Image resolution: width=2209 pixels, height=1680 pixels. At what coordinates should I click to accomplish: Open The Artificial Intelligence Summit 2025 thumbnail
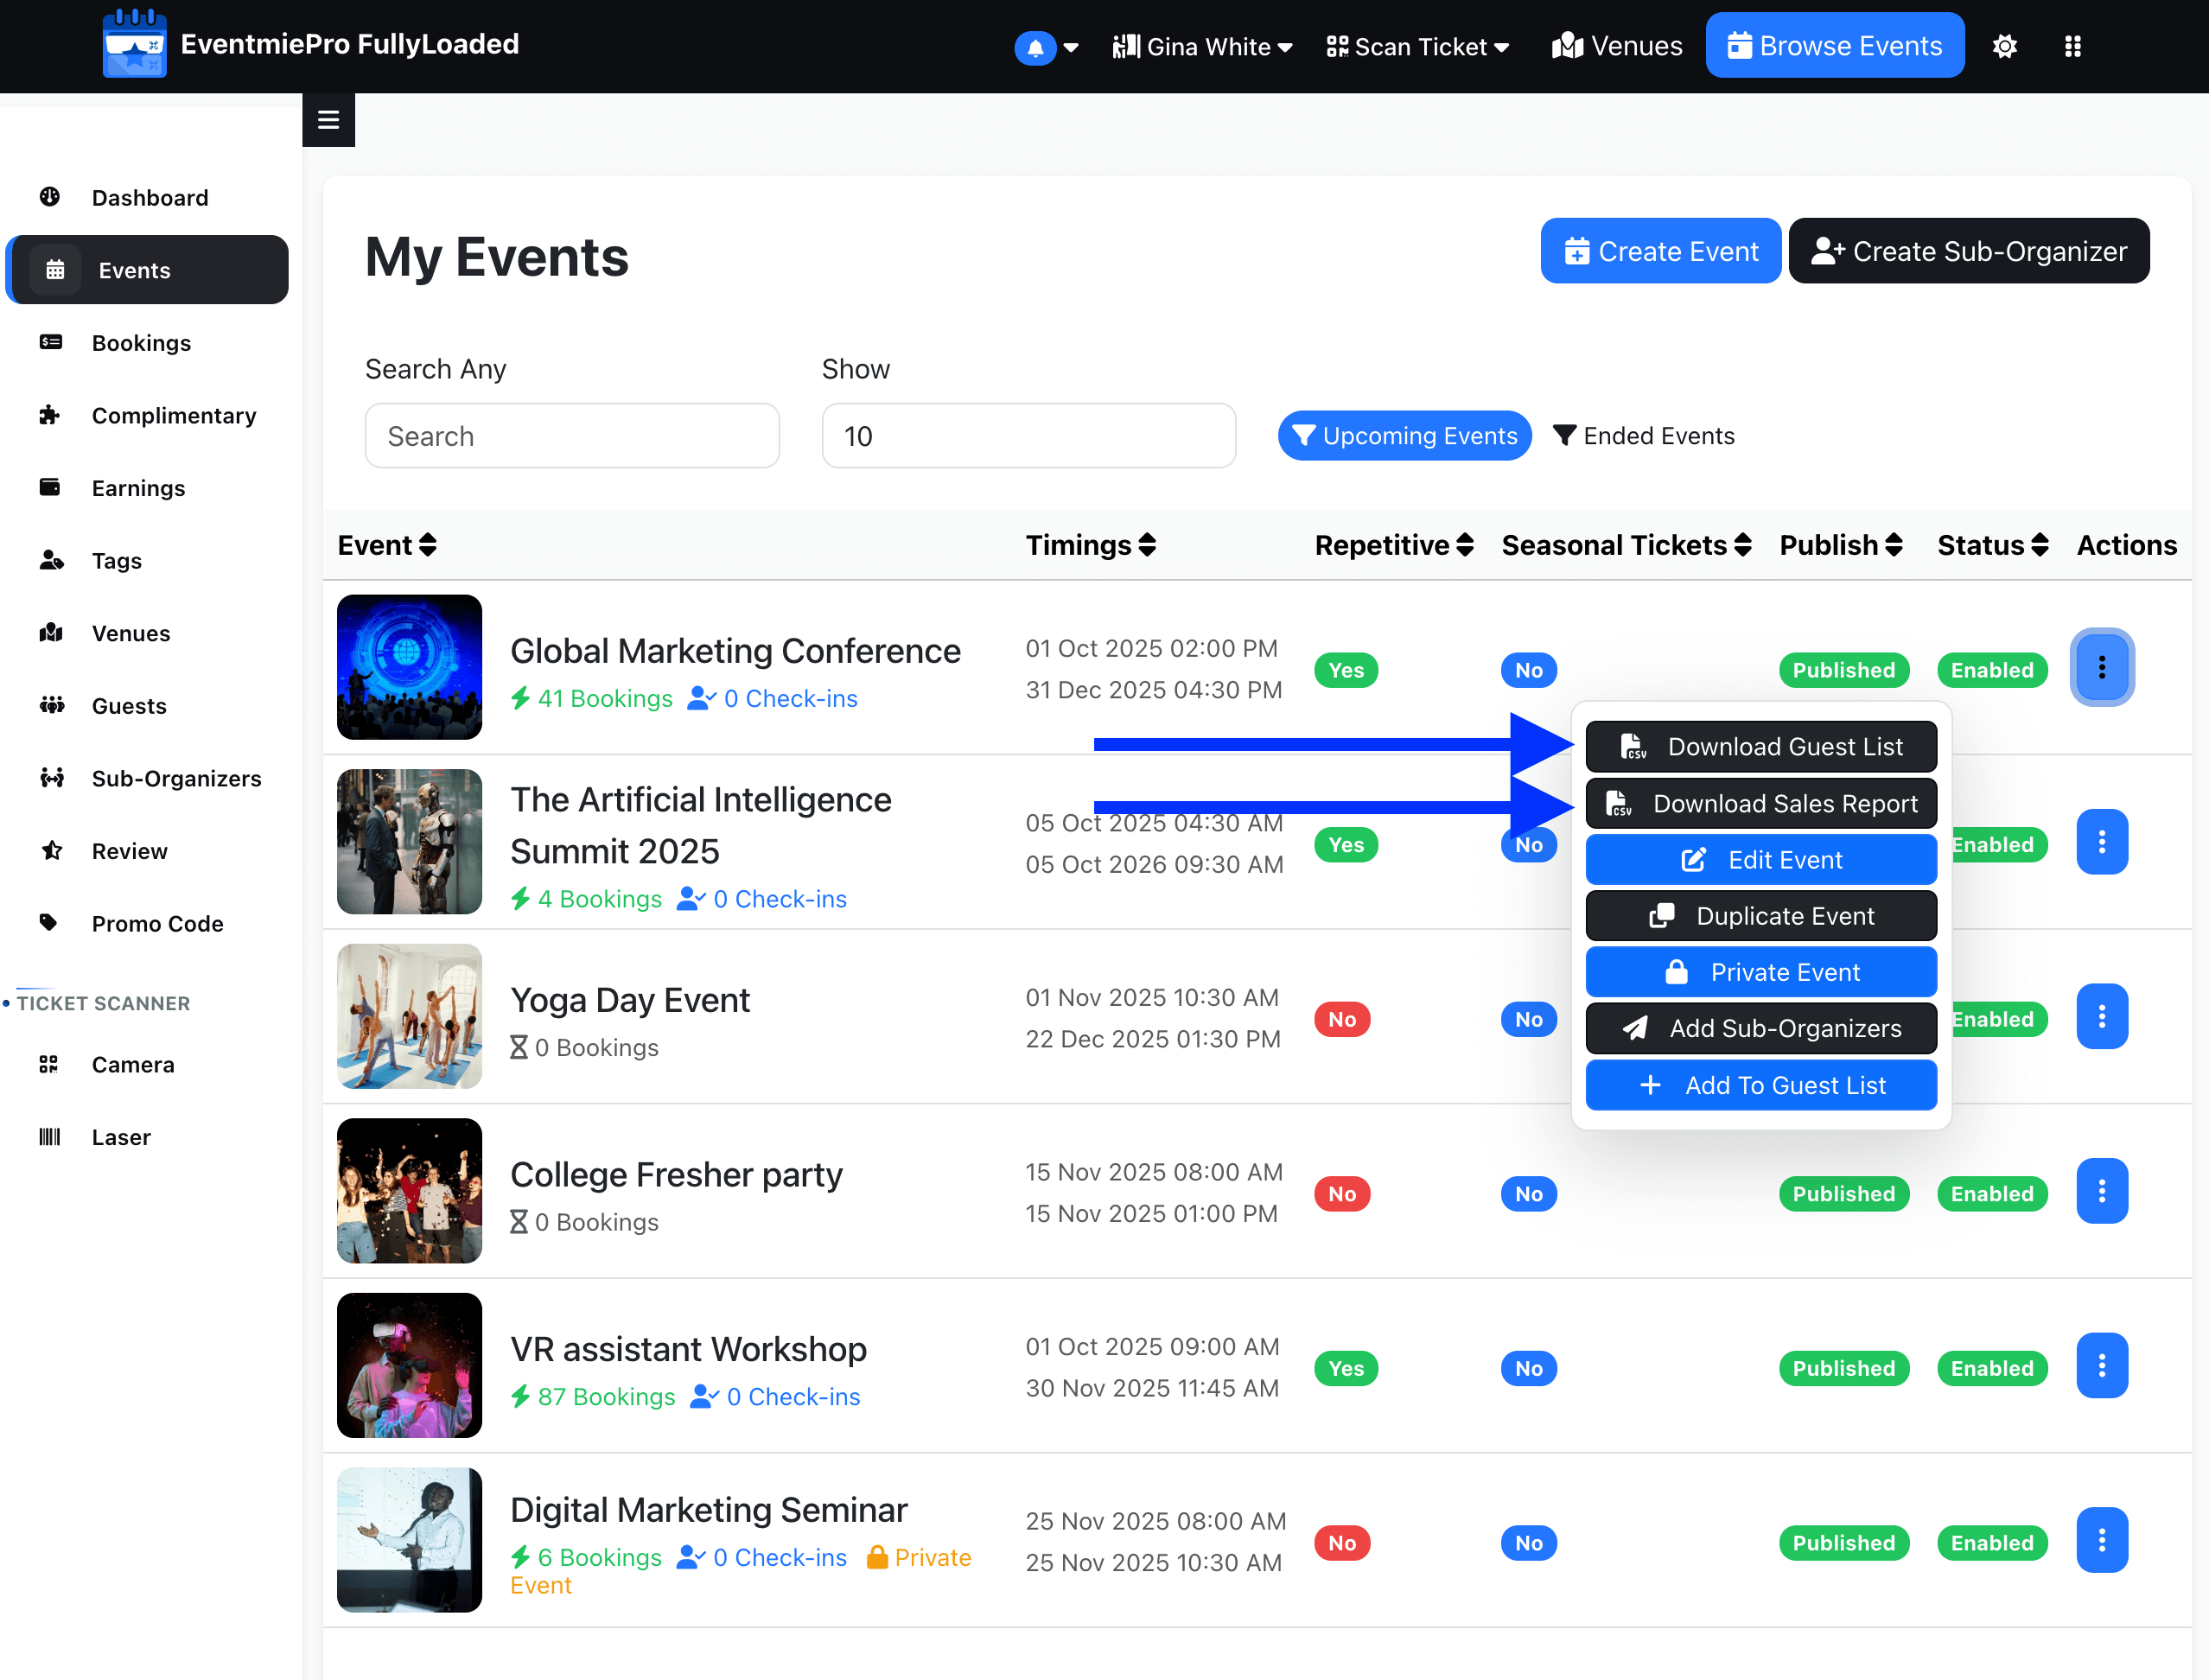point(409,842)
